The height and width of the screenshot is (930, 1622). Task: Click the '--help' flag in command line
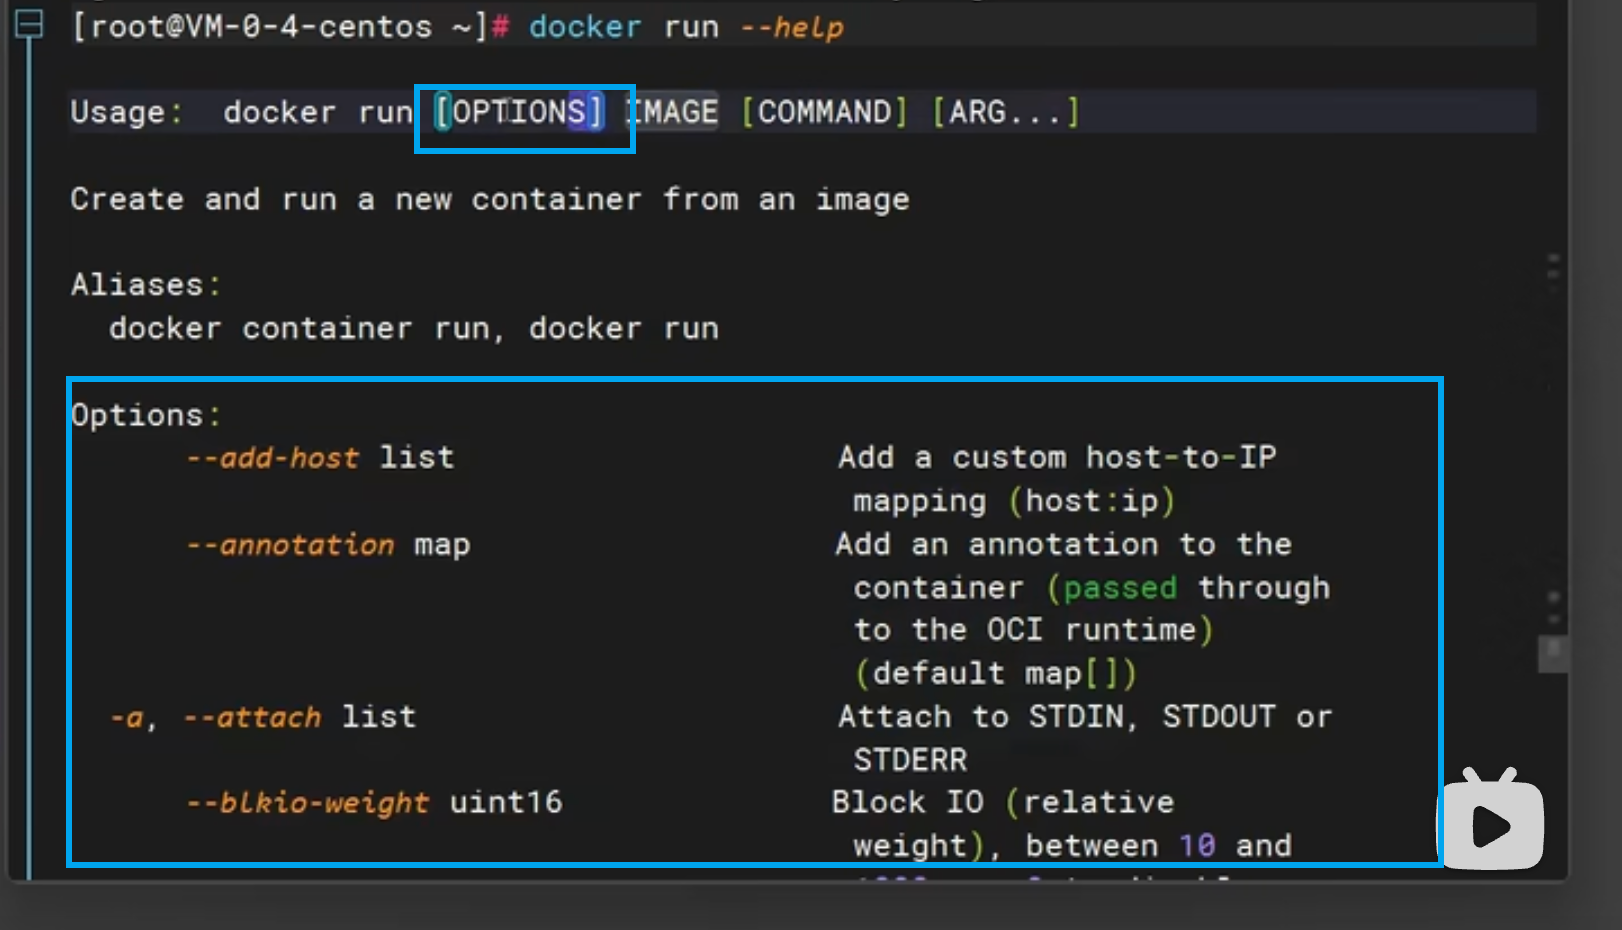pos(791,28)
